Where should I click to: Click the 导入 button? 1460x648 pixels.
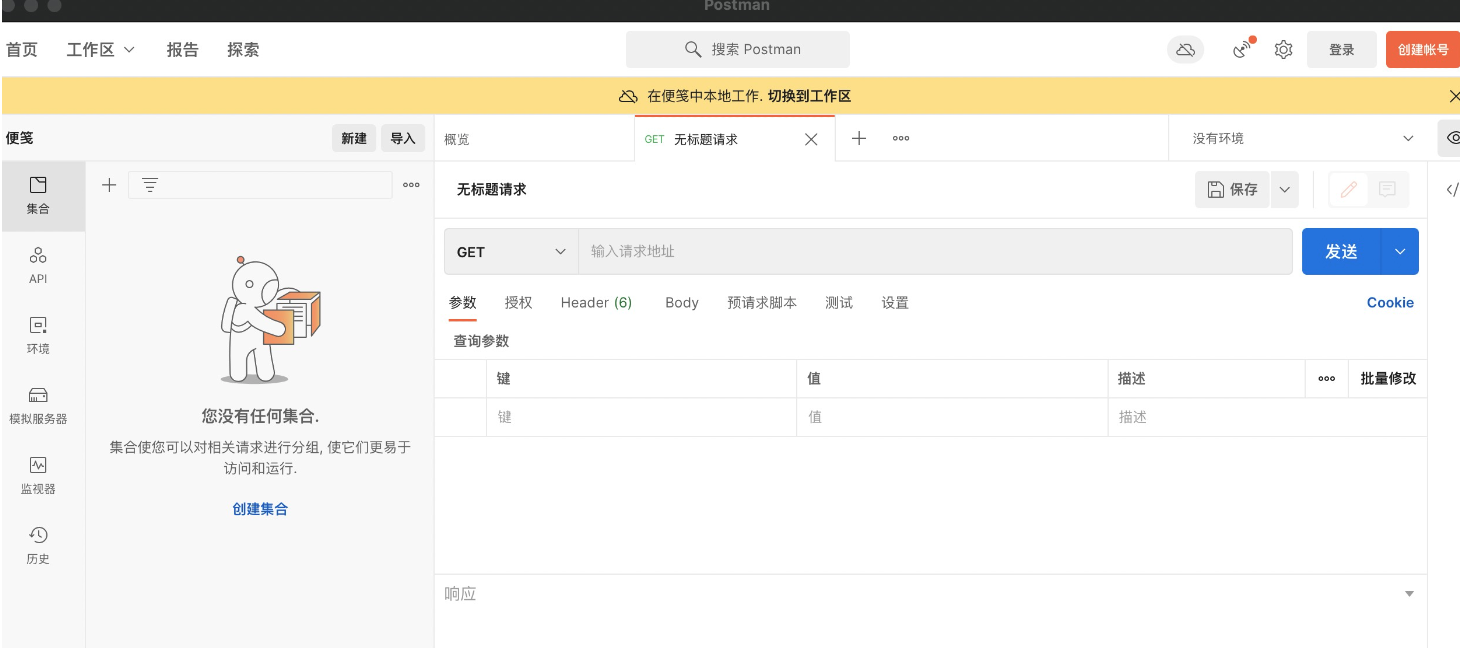tap(403, 139)
